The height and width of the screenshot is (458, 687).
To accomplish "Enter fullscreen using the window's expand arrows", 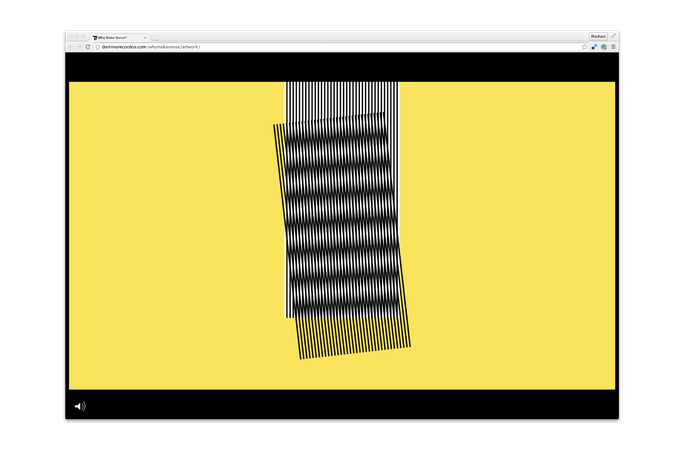I will (613, 36).
